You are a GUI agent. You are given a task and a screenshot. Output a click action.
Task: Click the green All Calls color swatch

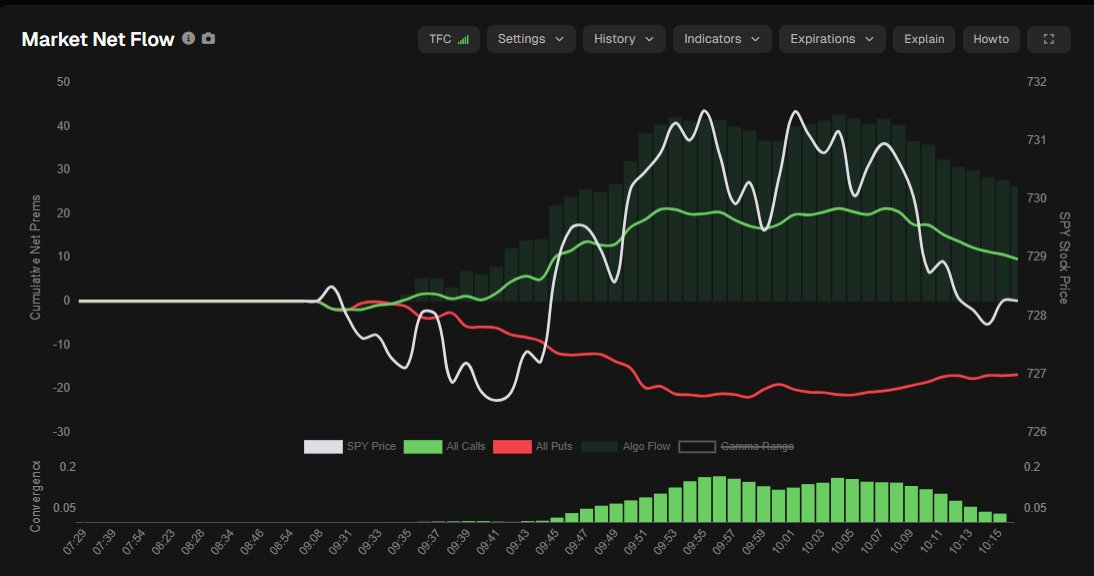pos(423,446)
